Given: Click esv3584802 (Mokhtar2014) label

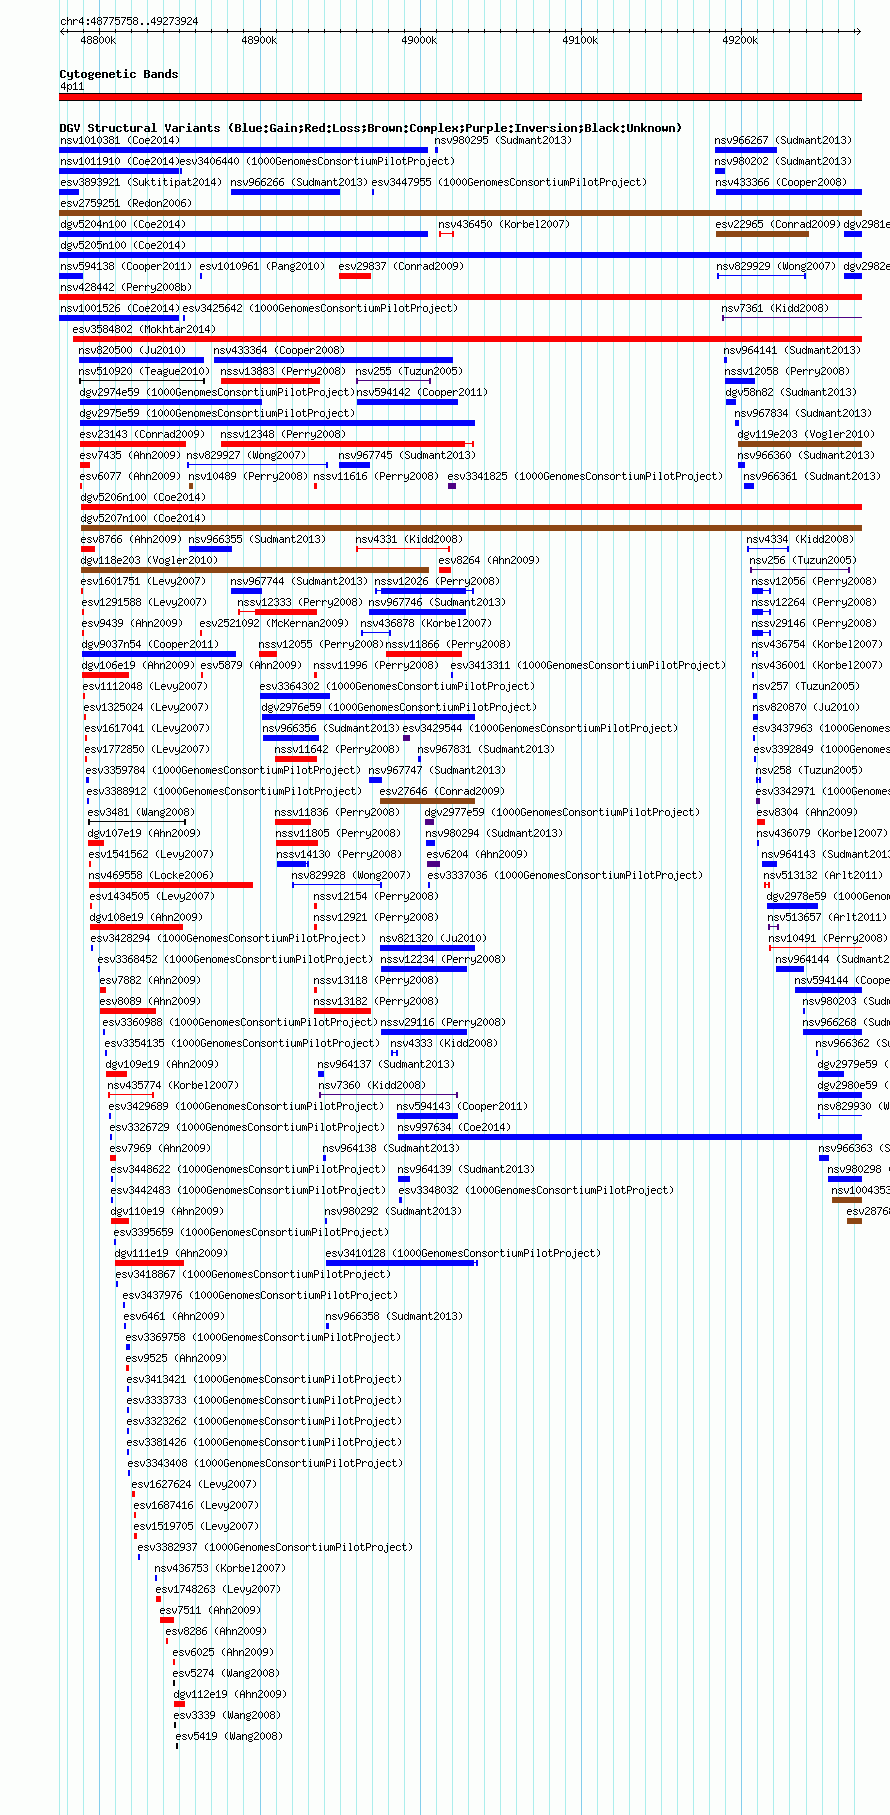Looking at the screenshot, I should pos(144,329).
